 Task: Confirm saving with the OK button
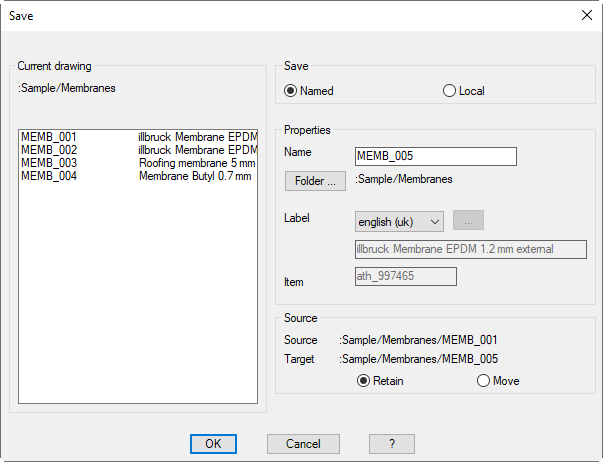click(x=213, y=444)
